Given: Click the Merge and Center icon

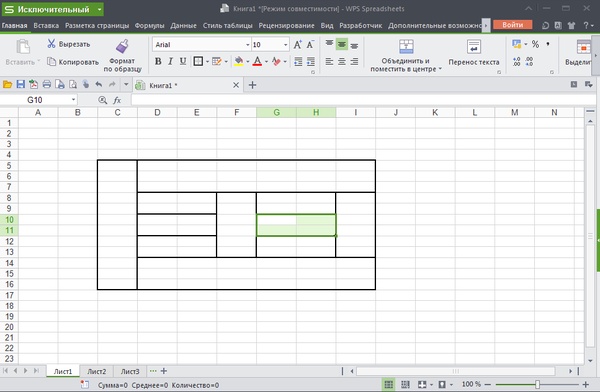Looking at the screenshot, I should coord(406,46).
